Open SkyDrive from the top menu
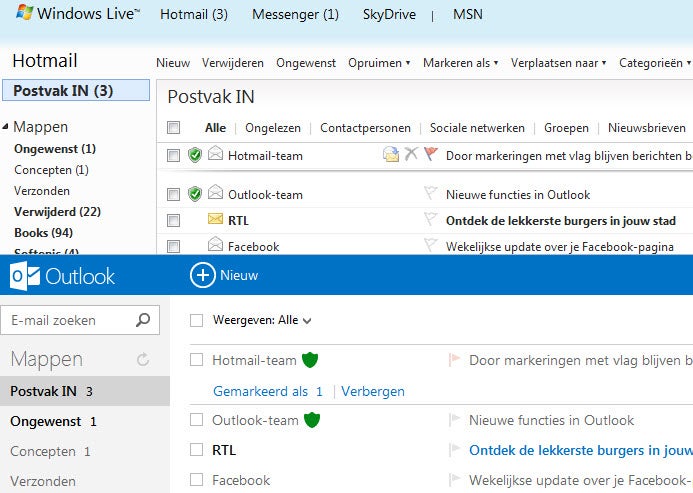 [x=390, y=15]
